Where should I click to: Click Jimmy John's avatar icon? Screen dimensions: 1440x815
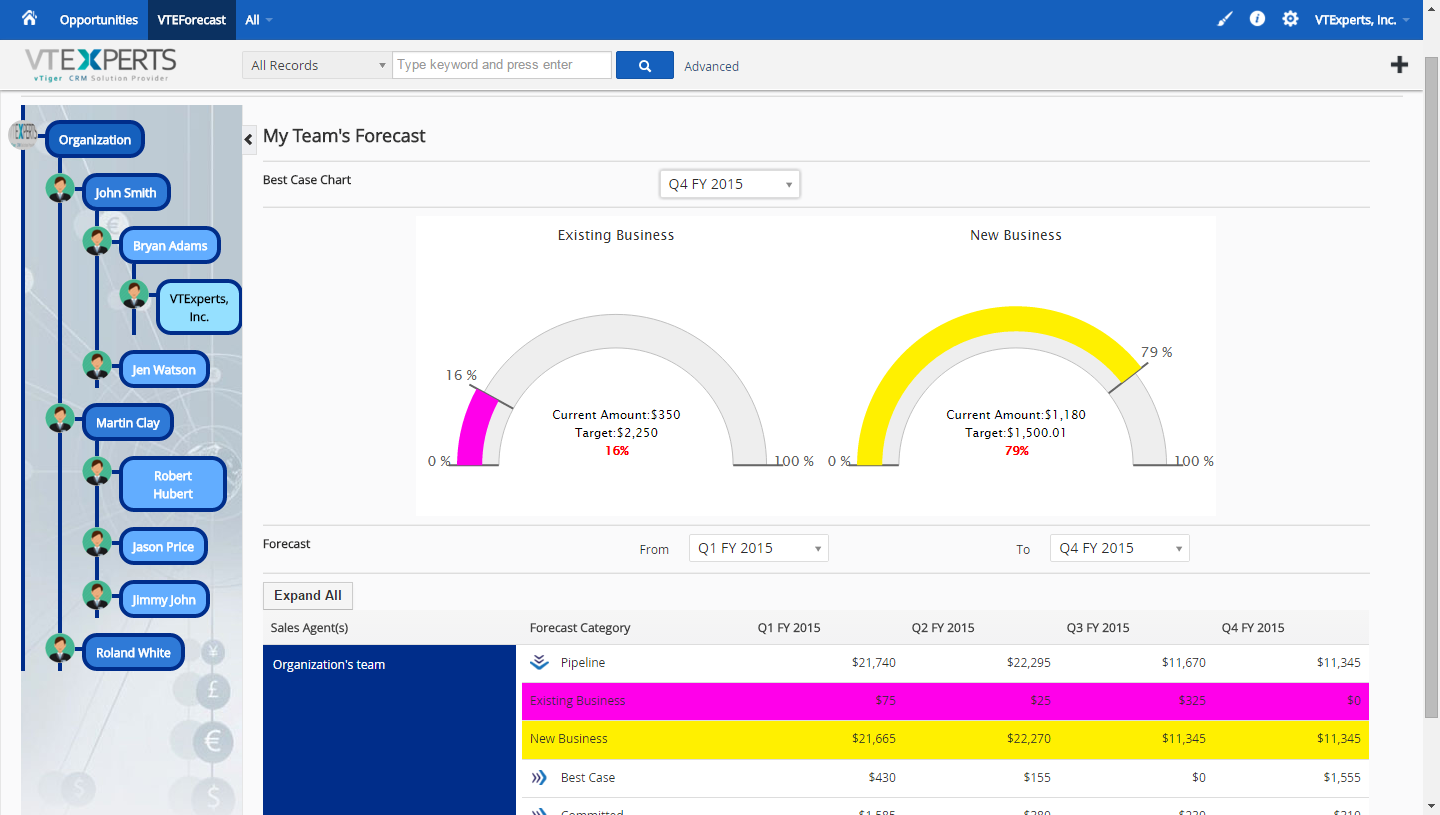pos(97,595)
